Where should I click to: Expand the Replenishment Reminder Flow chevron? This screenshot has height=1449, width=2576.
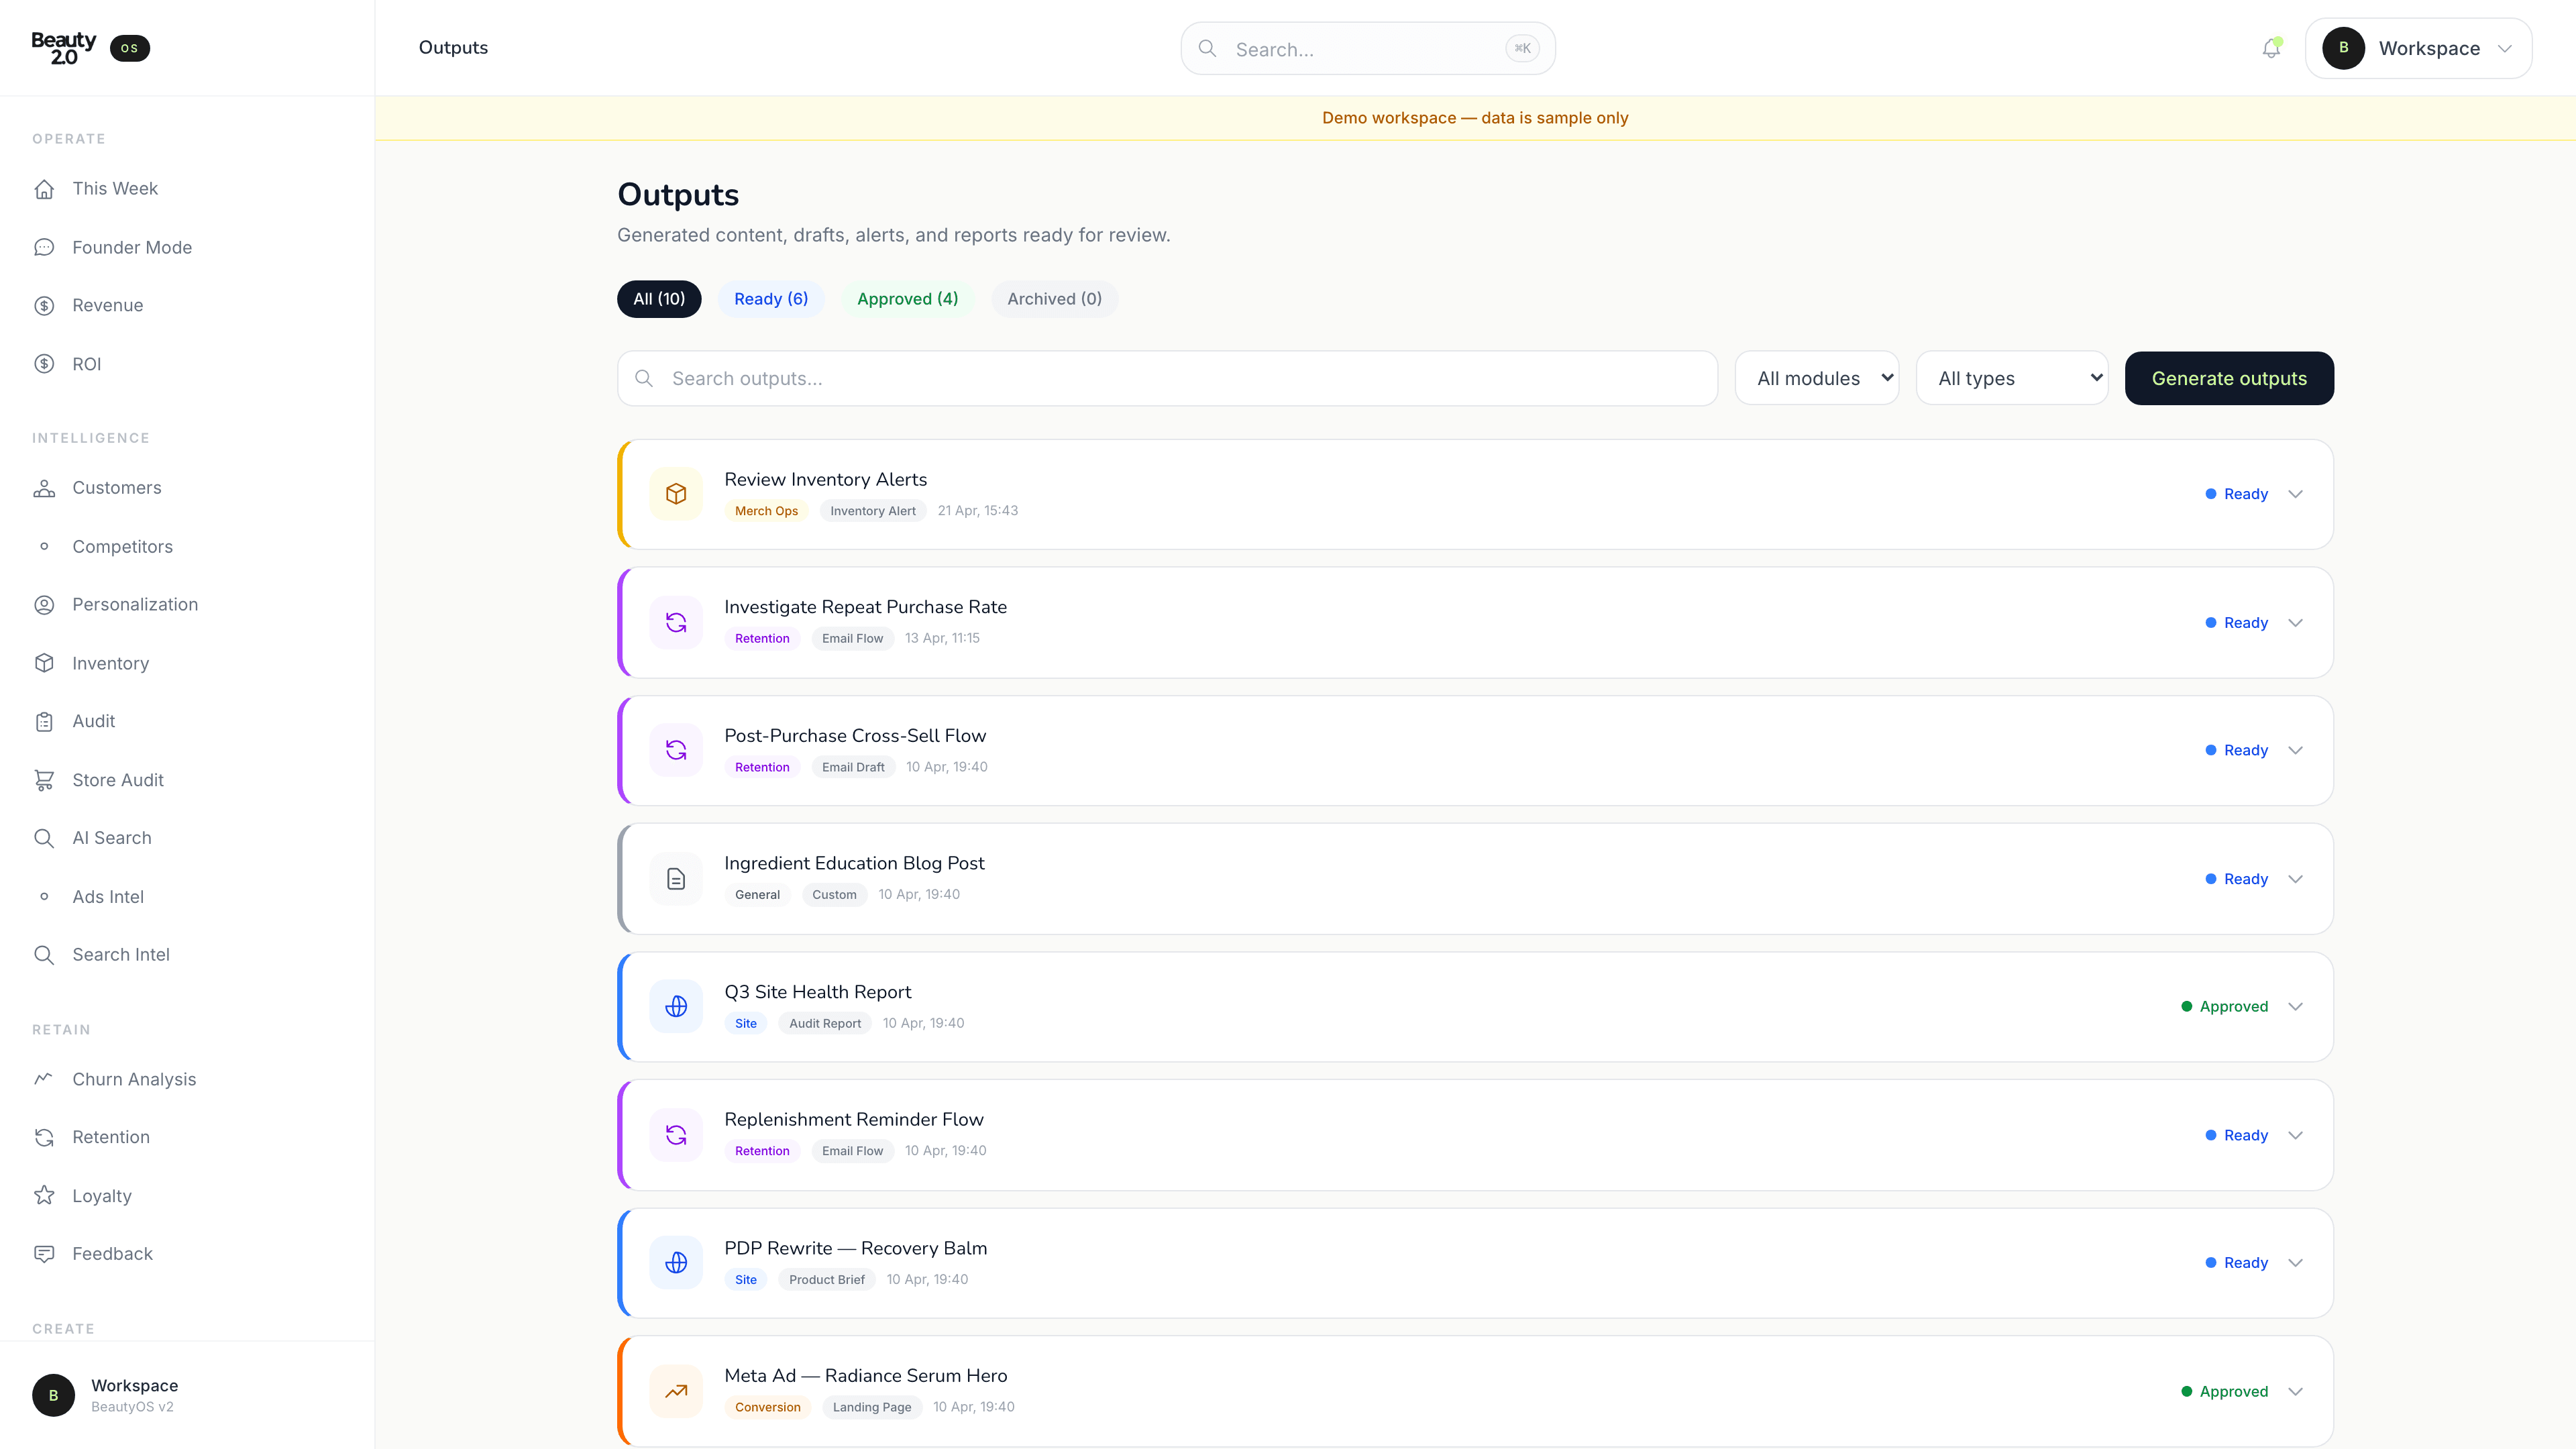click(x=2296, y=1135)
